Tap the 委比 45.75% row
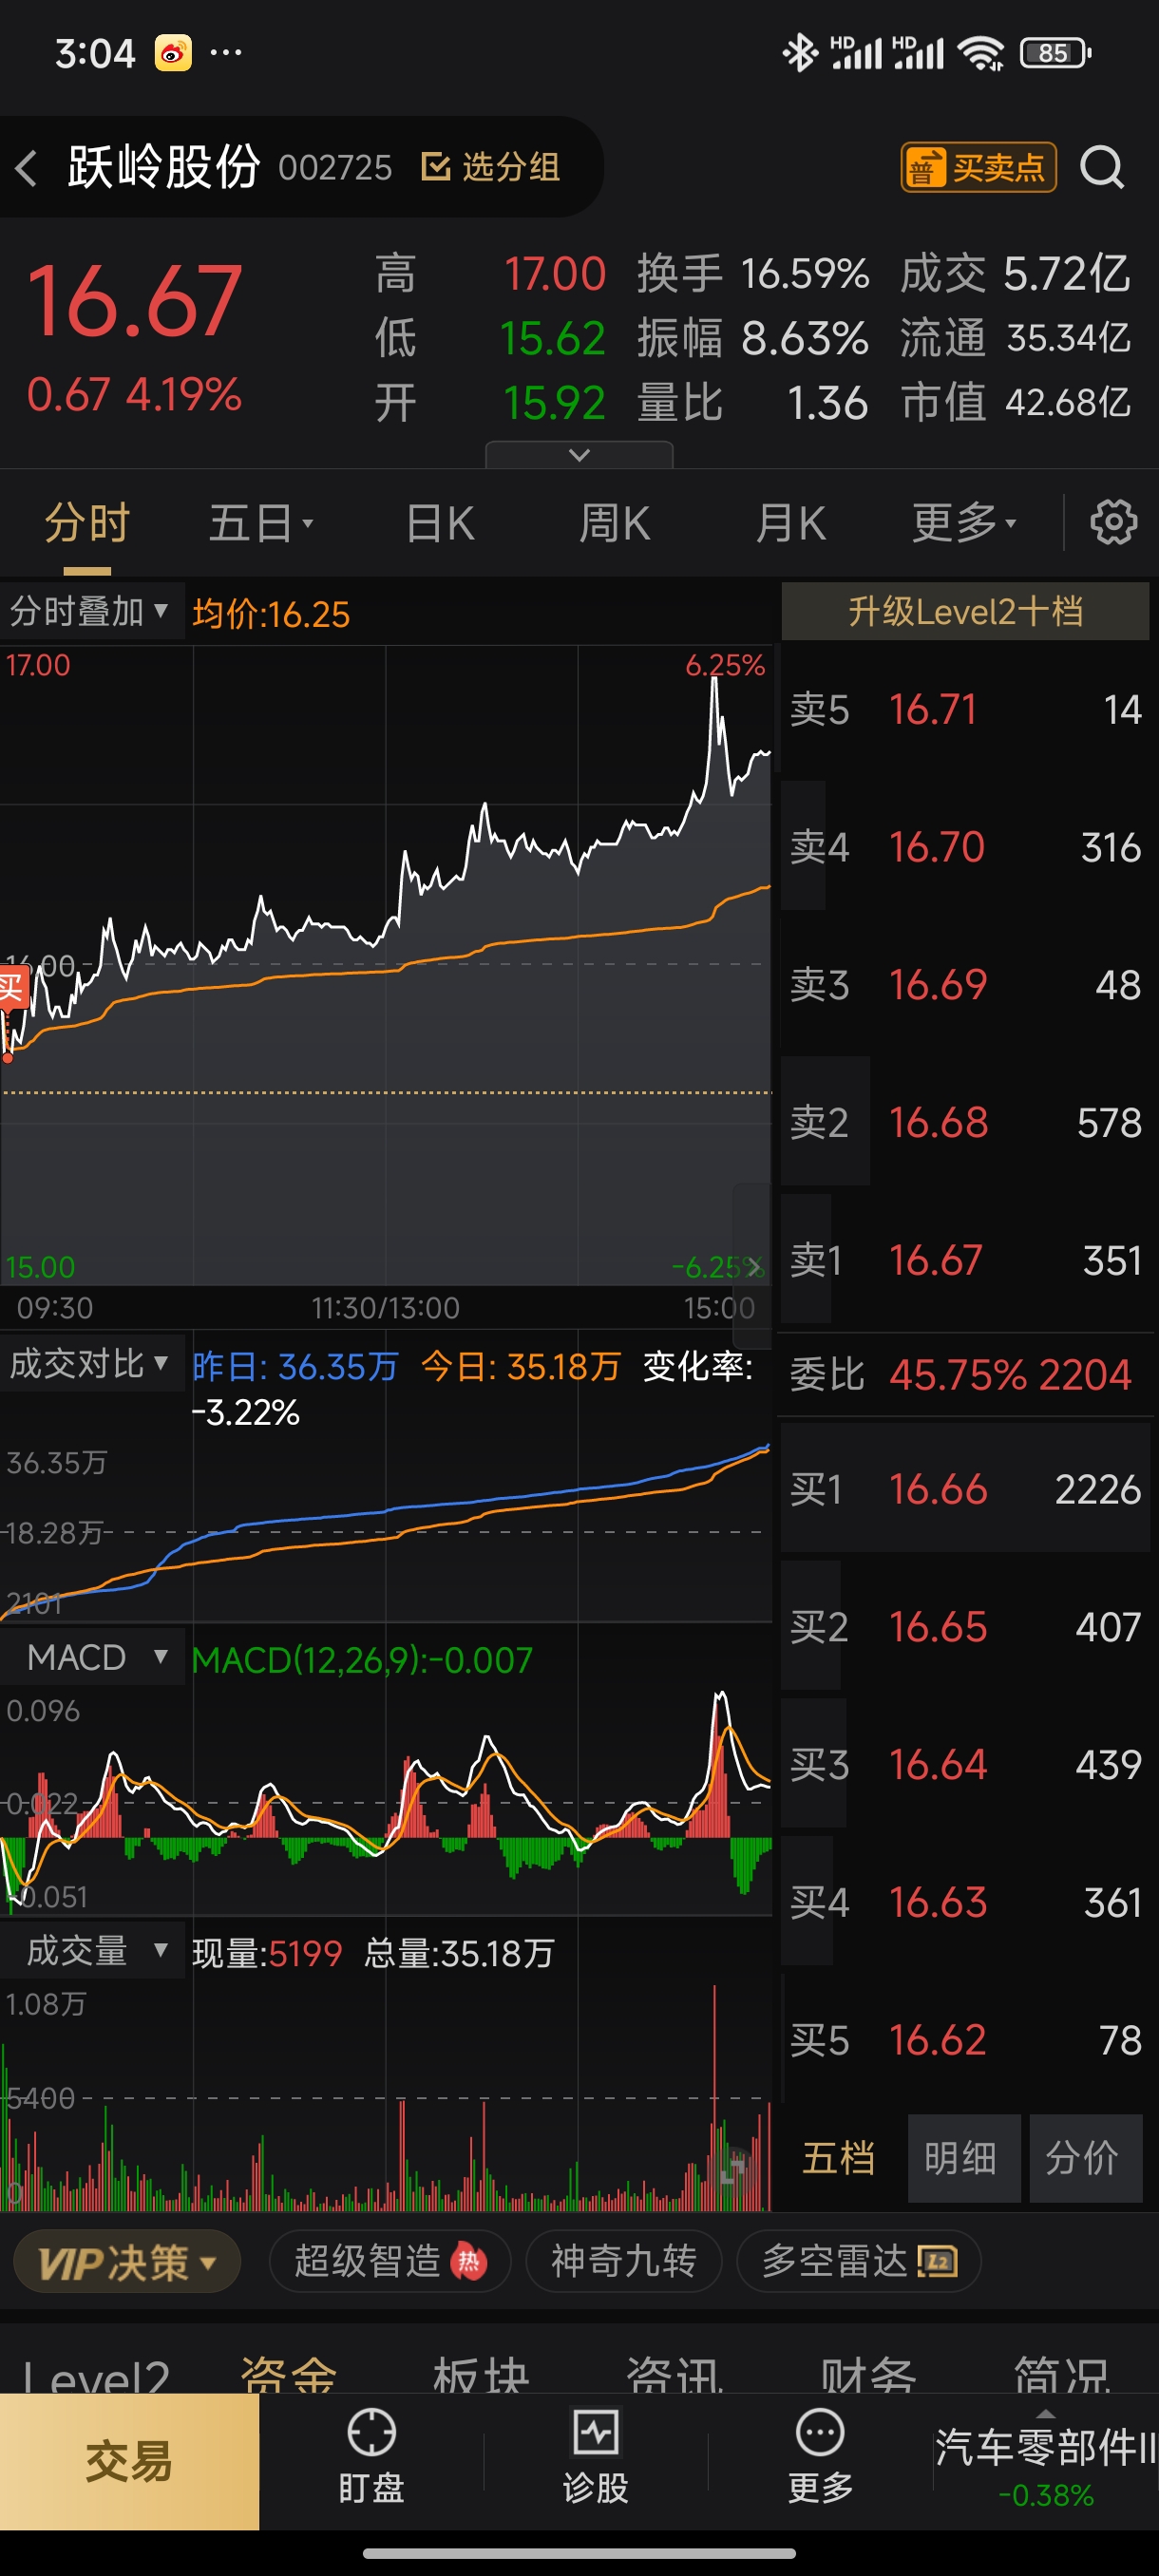1159x2576 pixels. tap(965, 1374)
